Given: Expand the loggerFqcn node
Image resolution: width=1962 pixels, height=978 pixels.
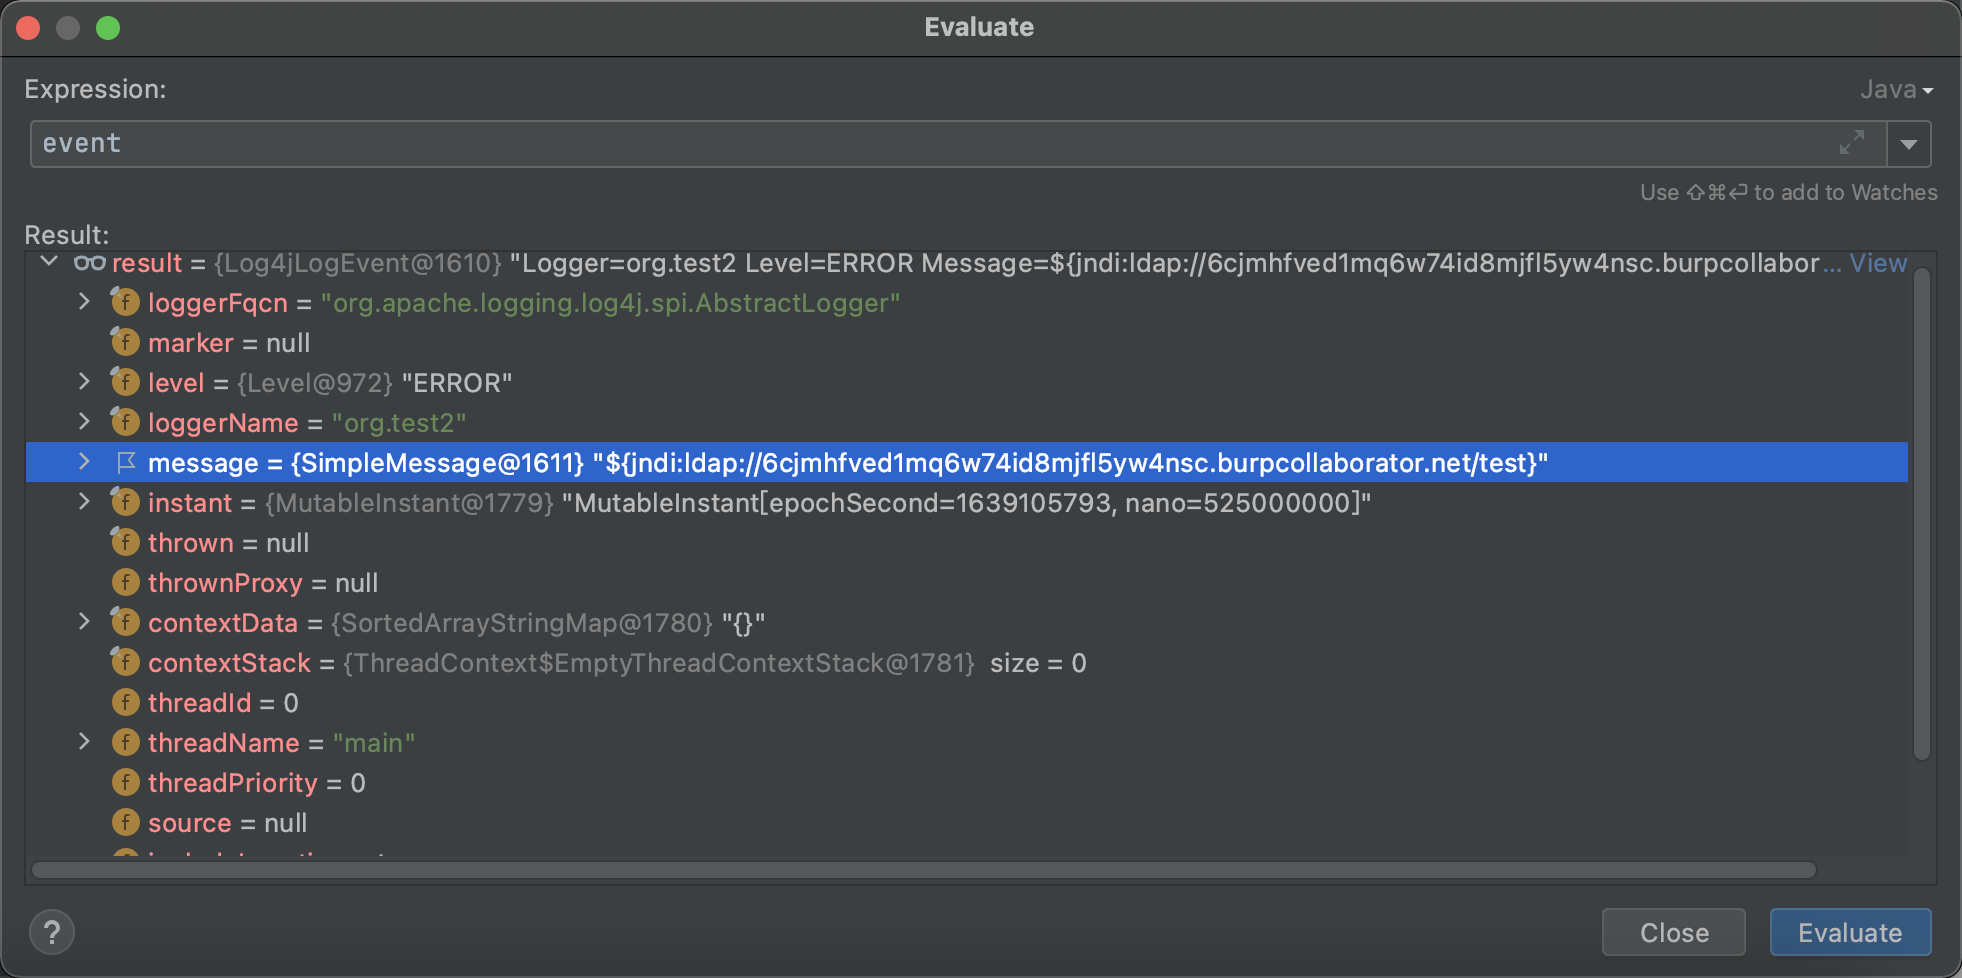Looking at the screenshot, I should click(x=84, y=302).
